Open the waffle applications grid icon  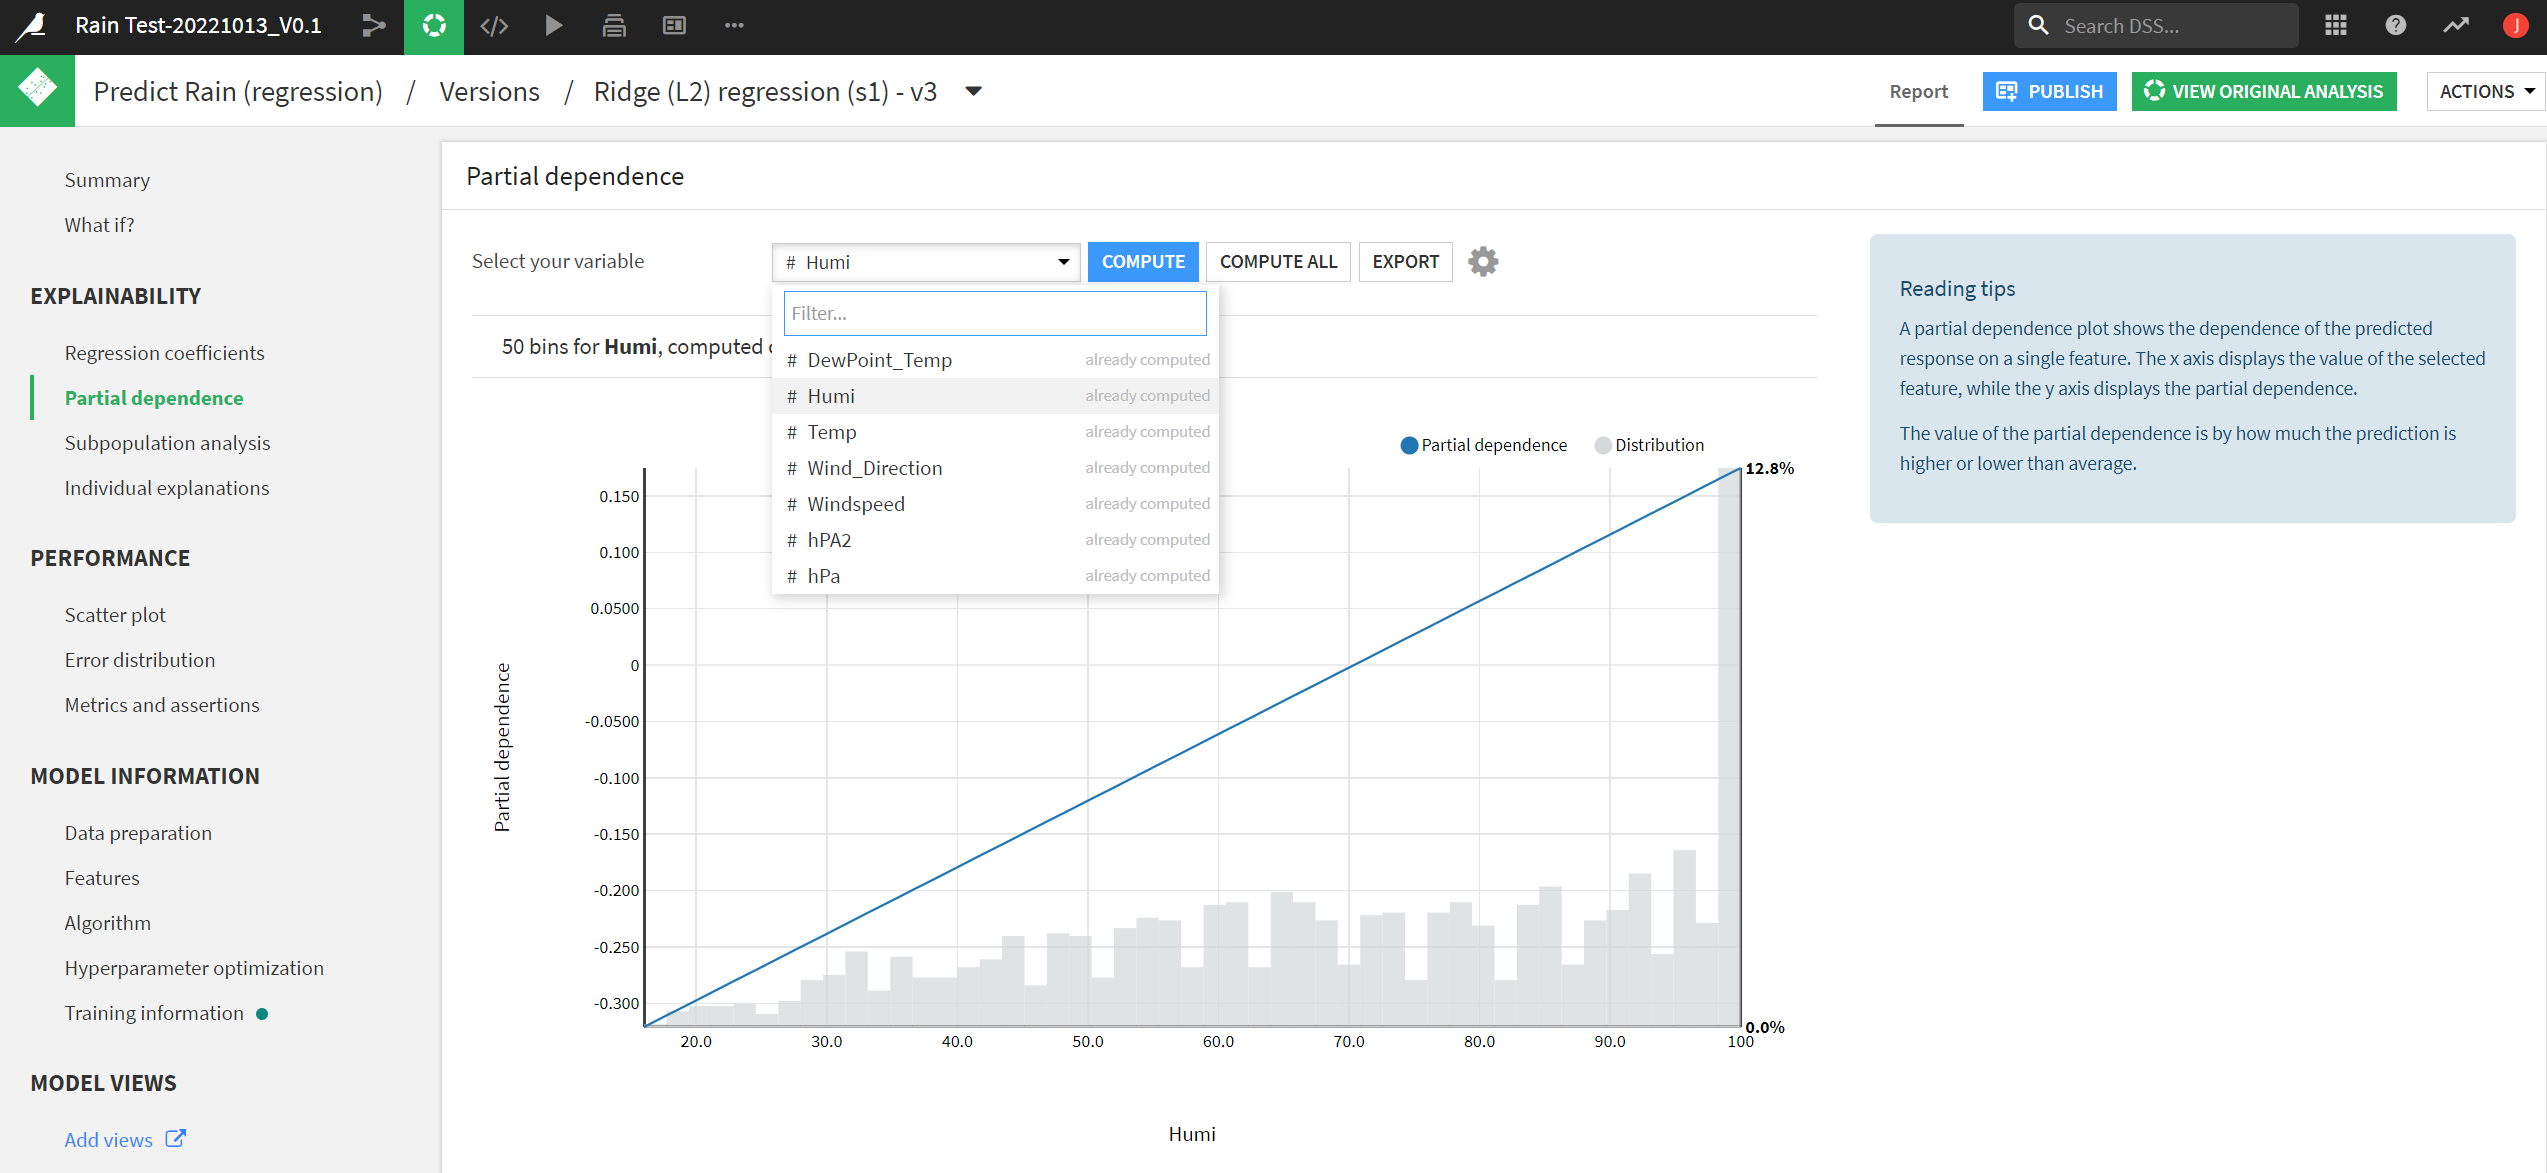(x=2336, y=25)
